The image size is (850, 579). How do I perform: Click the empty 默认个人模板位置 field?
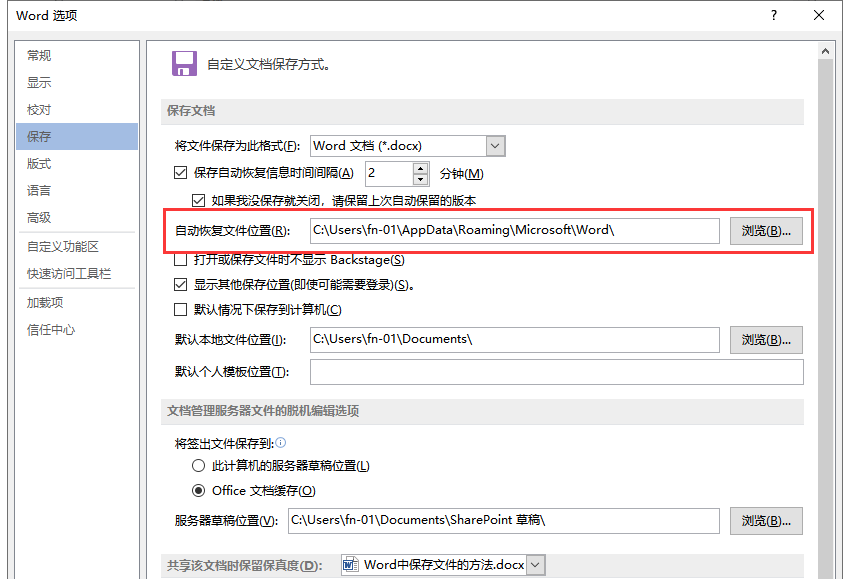tap(557, 372)
